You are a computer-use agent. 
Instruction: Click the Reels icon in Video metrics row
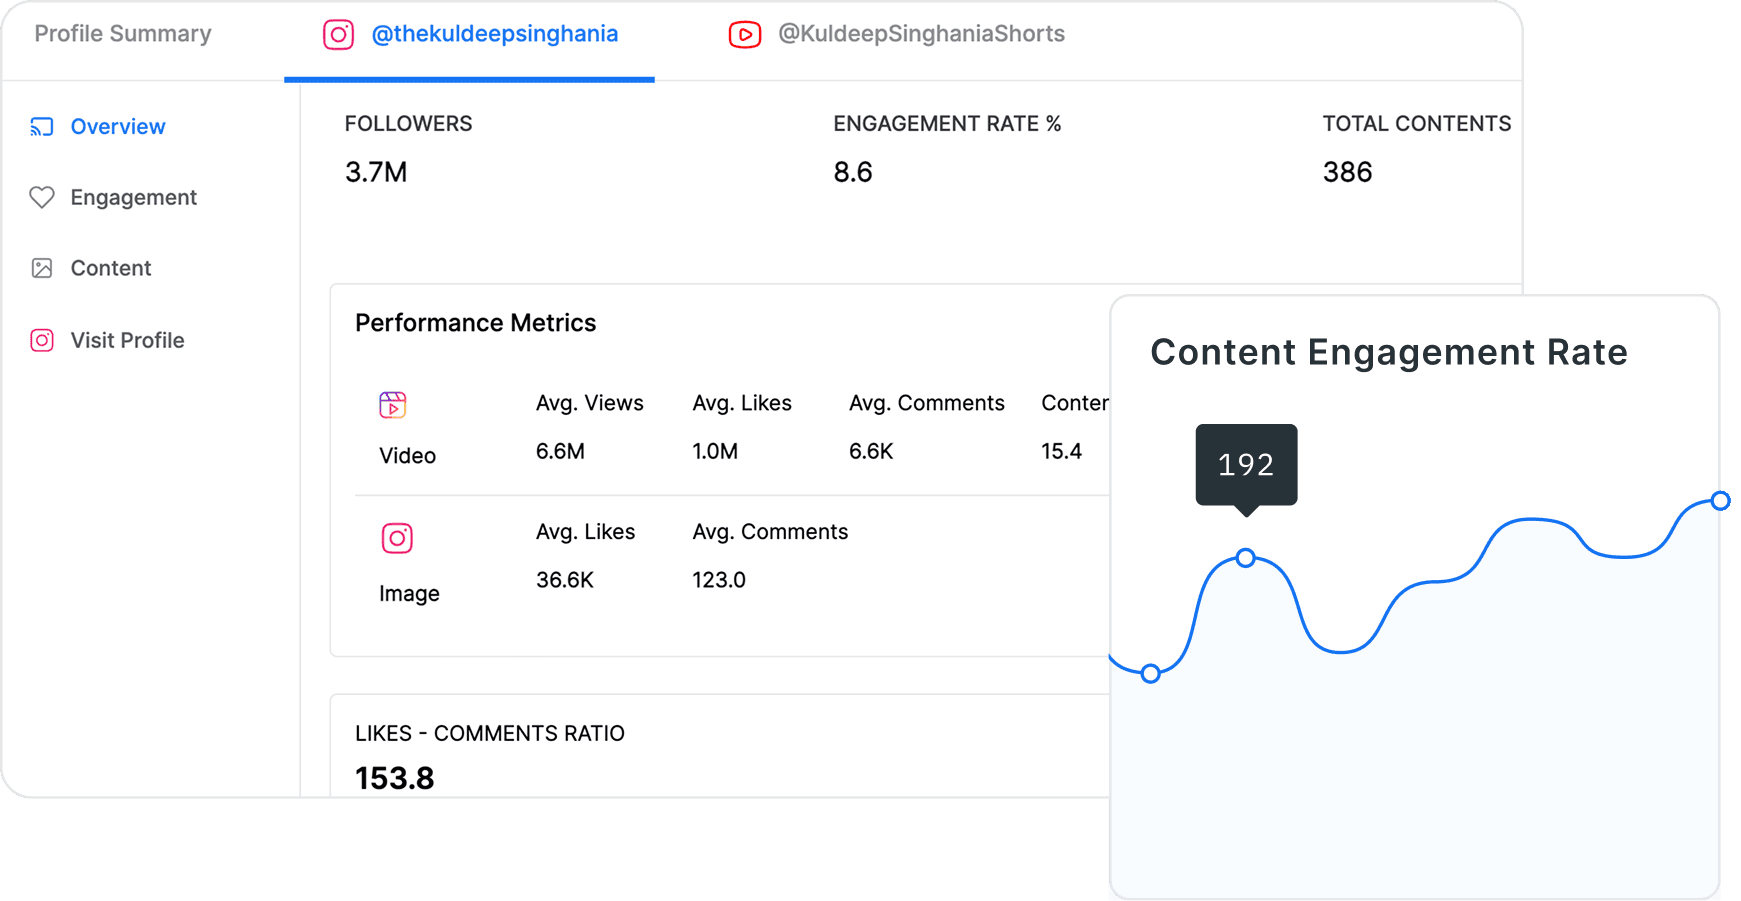pyautogui.click(x=392, y=404)
